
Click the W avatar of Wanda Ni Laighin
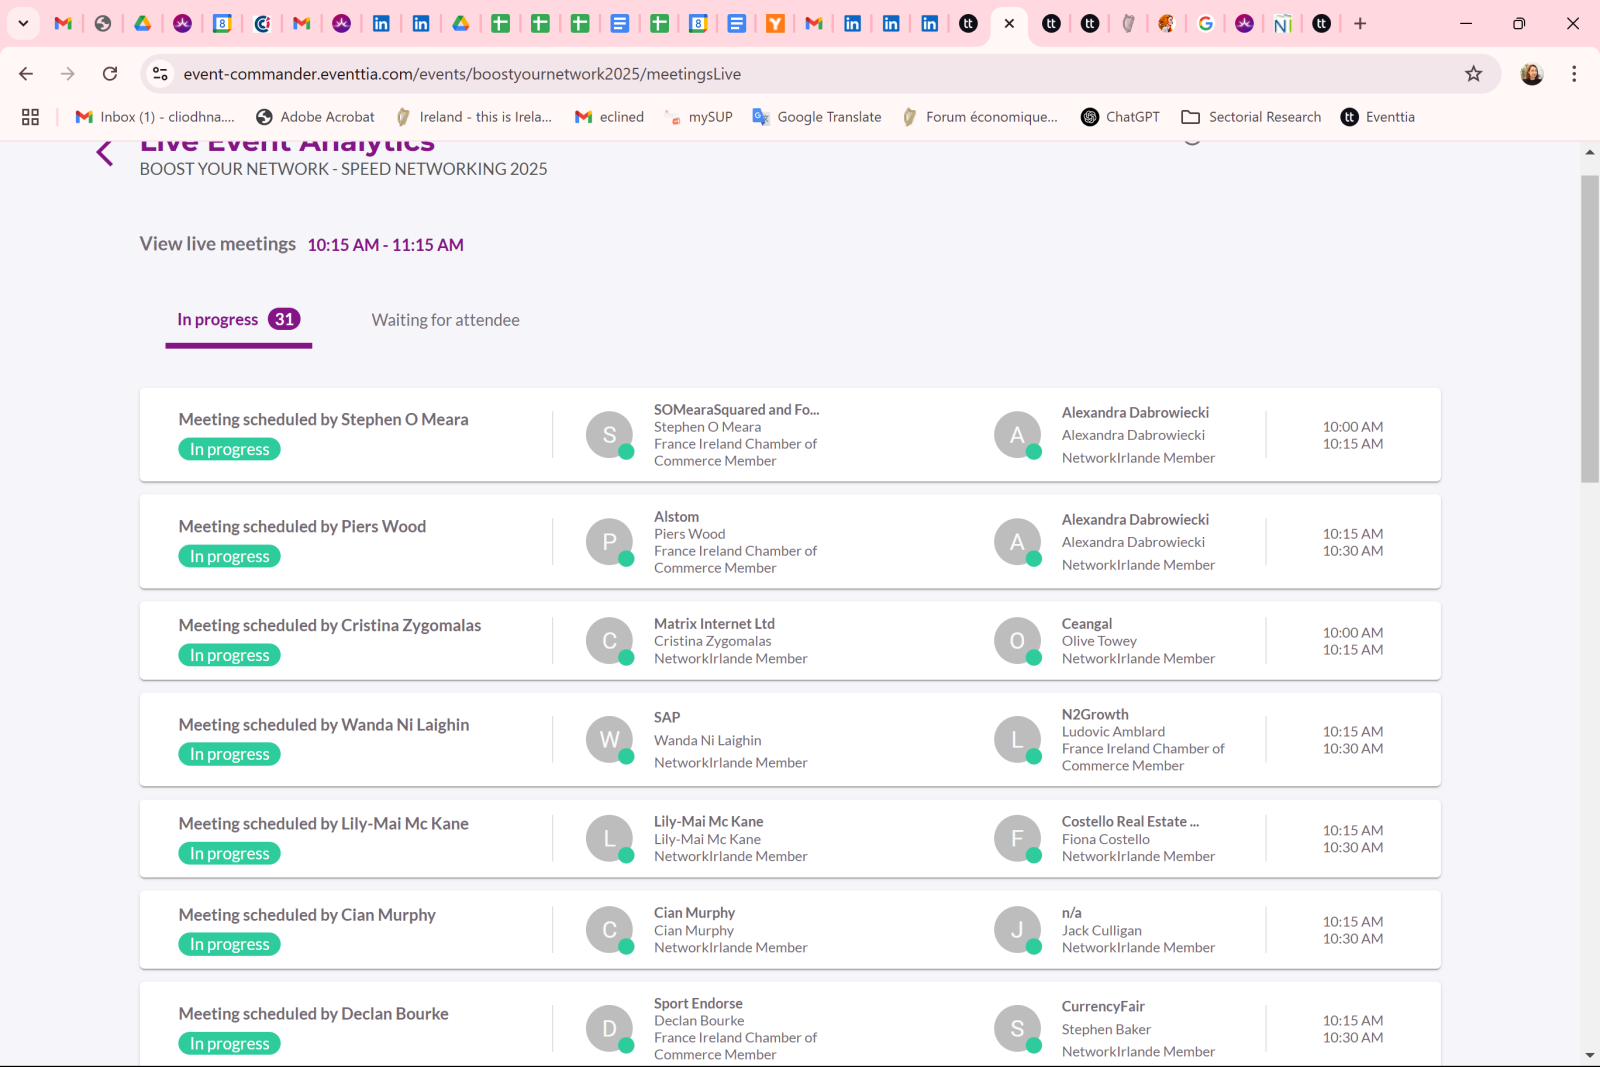click(x=610, y=740)
